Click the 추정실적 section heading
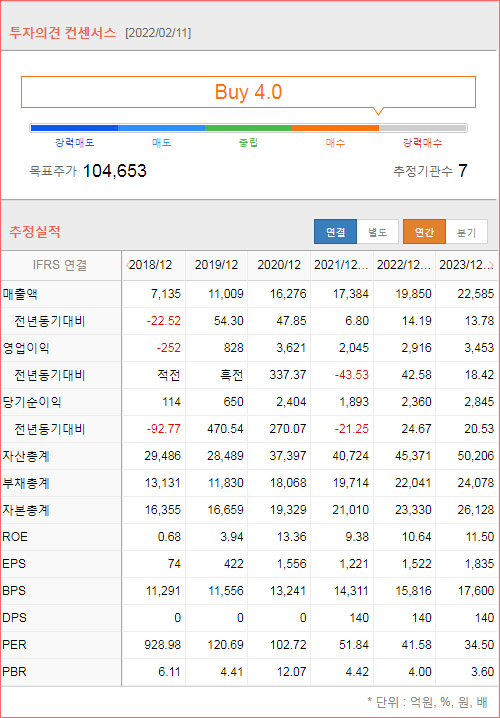 click(x=35, y=232)
